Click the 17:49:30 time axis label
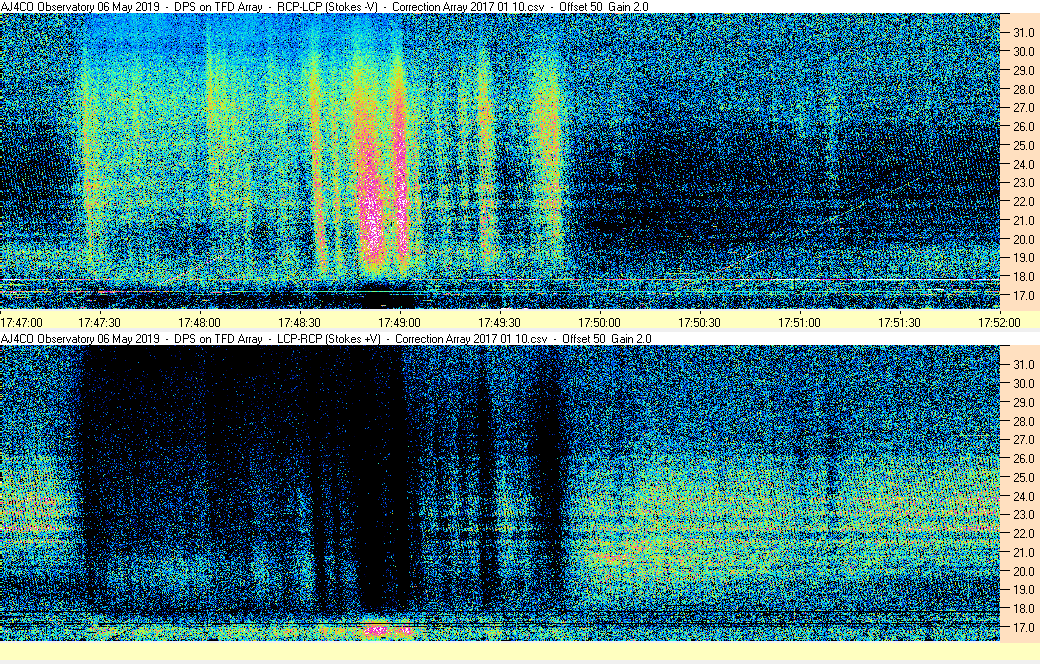 pos(499,322)
